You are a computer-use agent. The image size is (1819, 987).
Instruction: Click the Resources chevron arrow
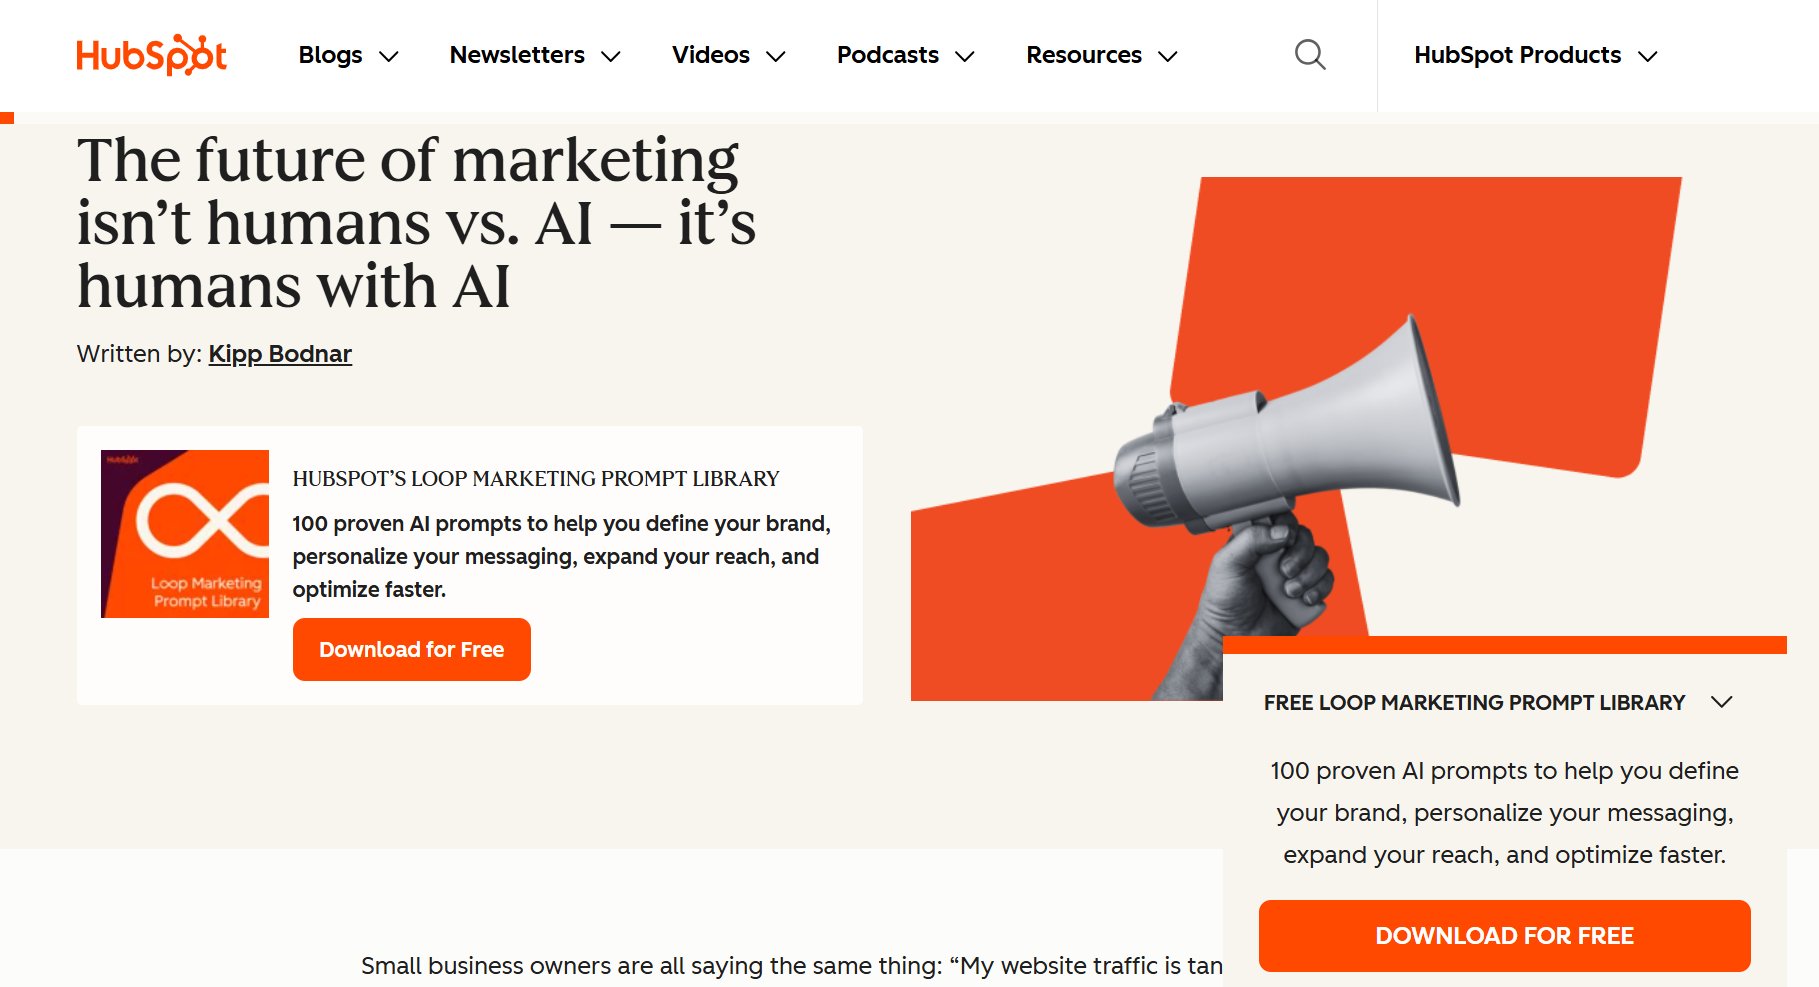click(x=1168, y=57)
